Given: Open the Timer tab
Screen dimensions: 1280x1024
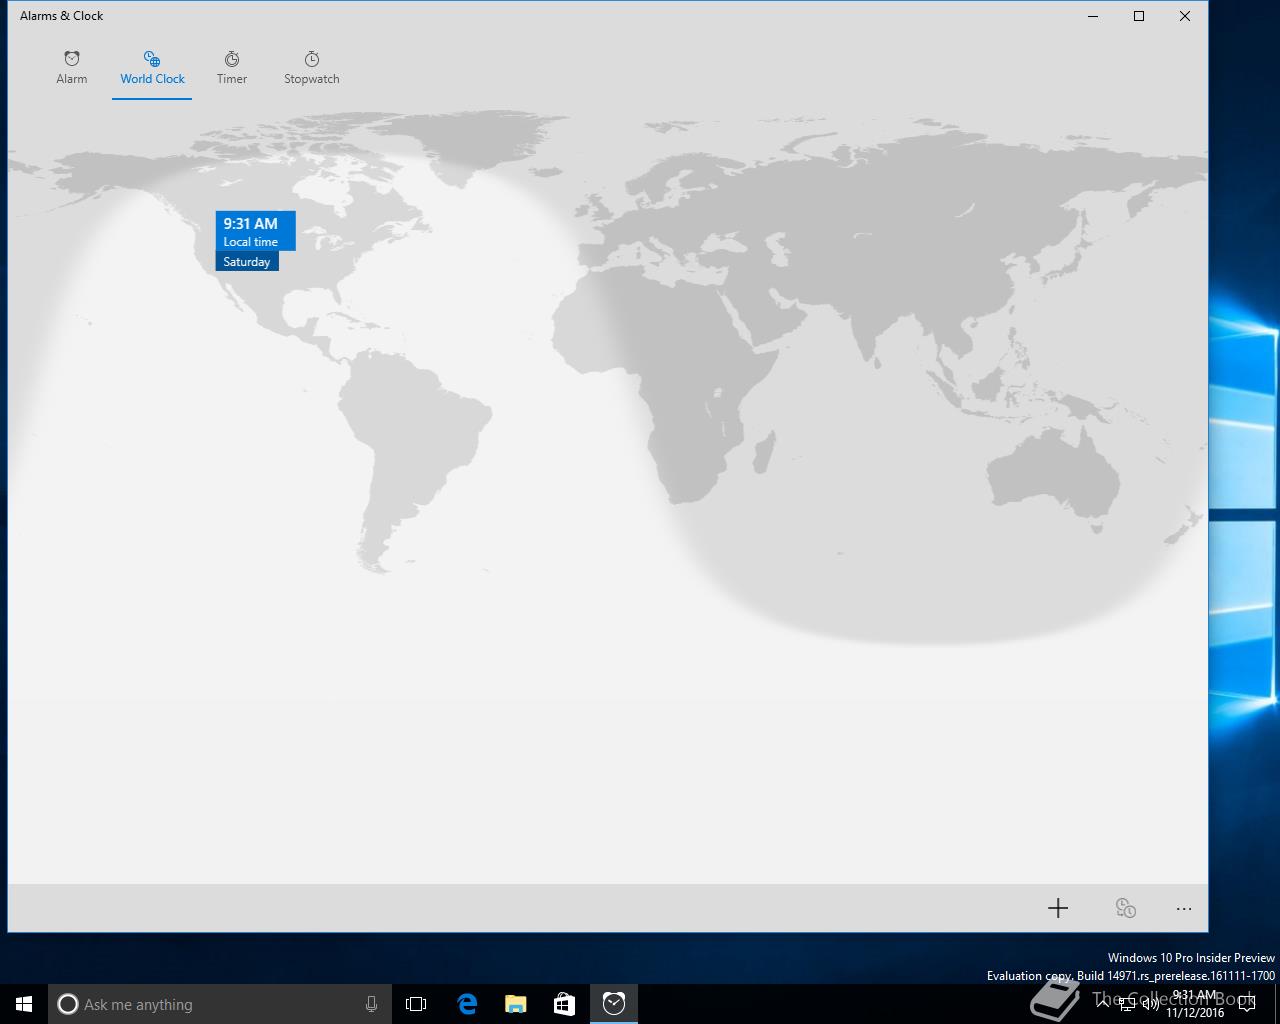Looking at the screenshot, I should (232, 68).
